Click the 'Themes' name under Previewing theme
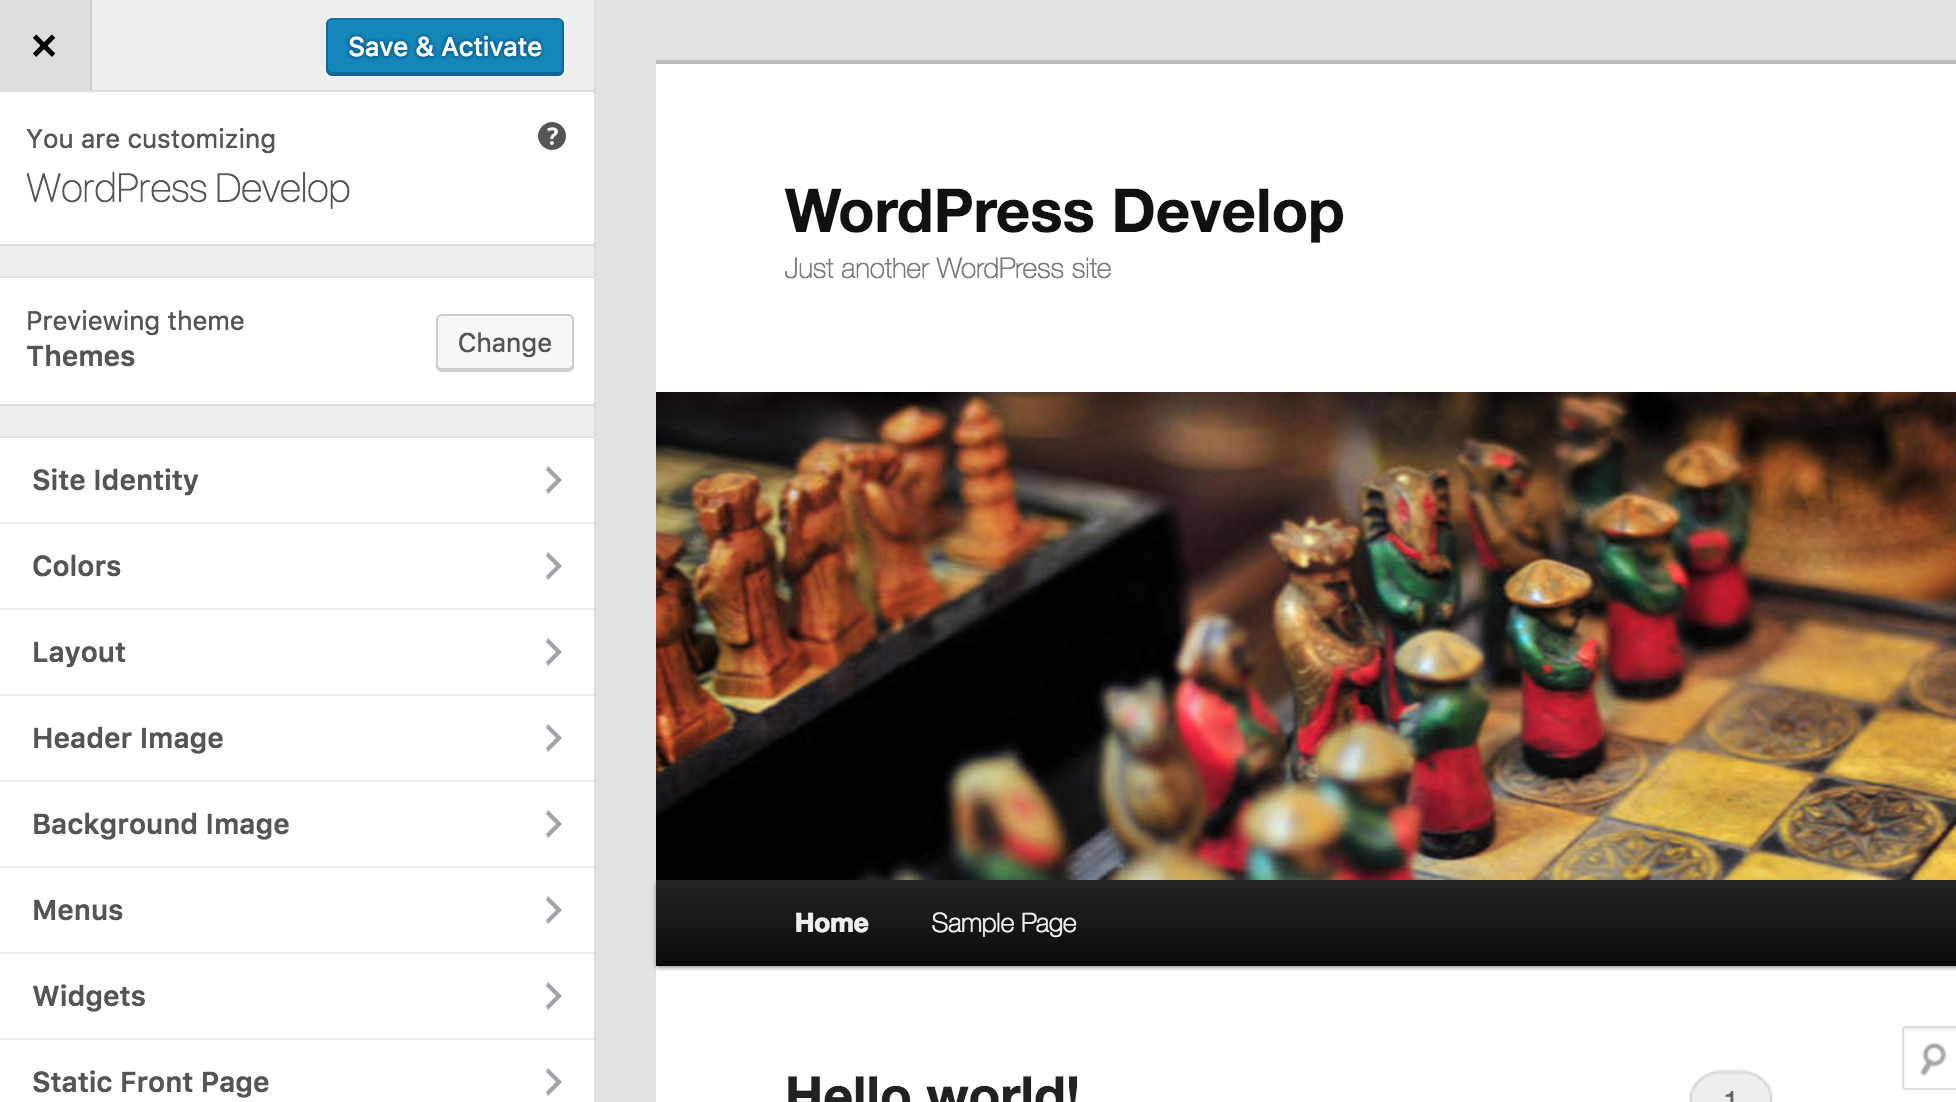 click(81, 357)
